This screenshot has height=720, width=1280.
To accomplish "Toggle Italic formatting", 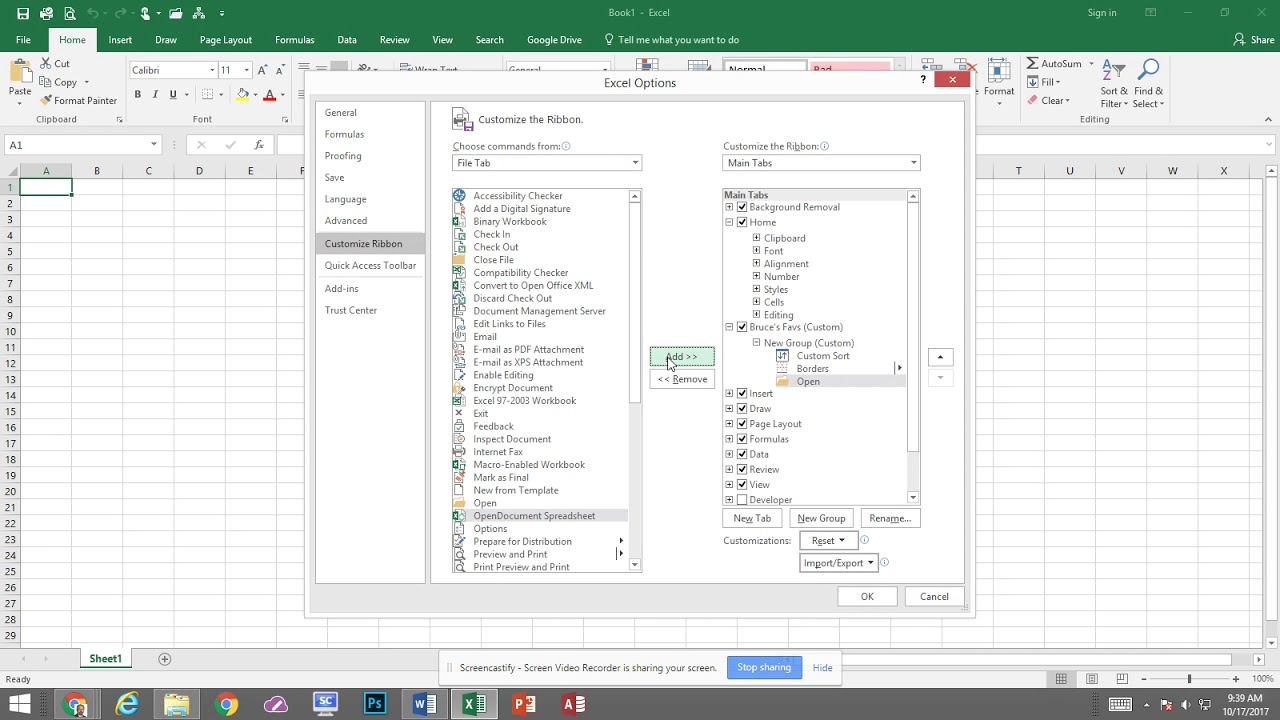I will [x=155, y=95].
